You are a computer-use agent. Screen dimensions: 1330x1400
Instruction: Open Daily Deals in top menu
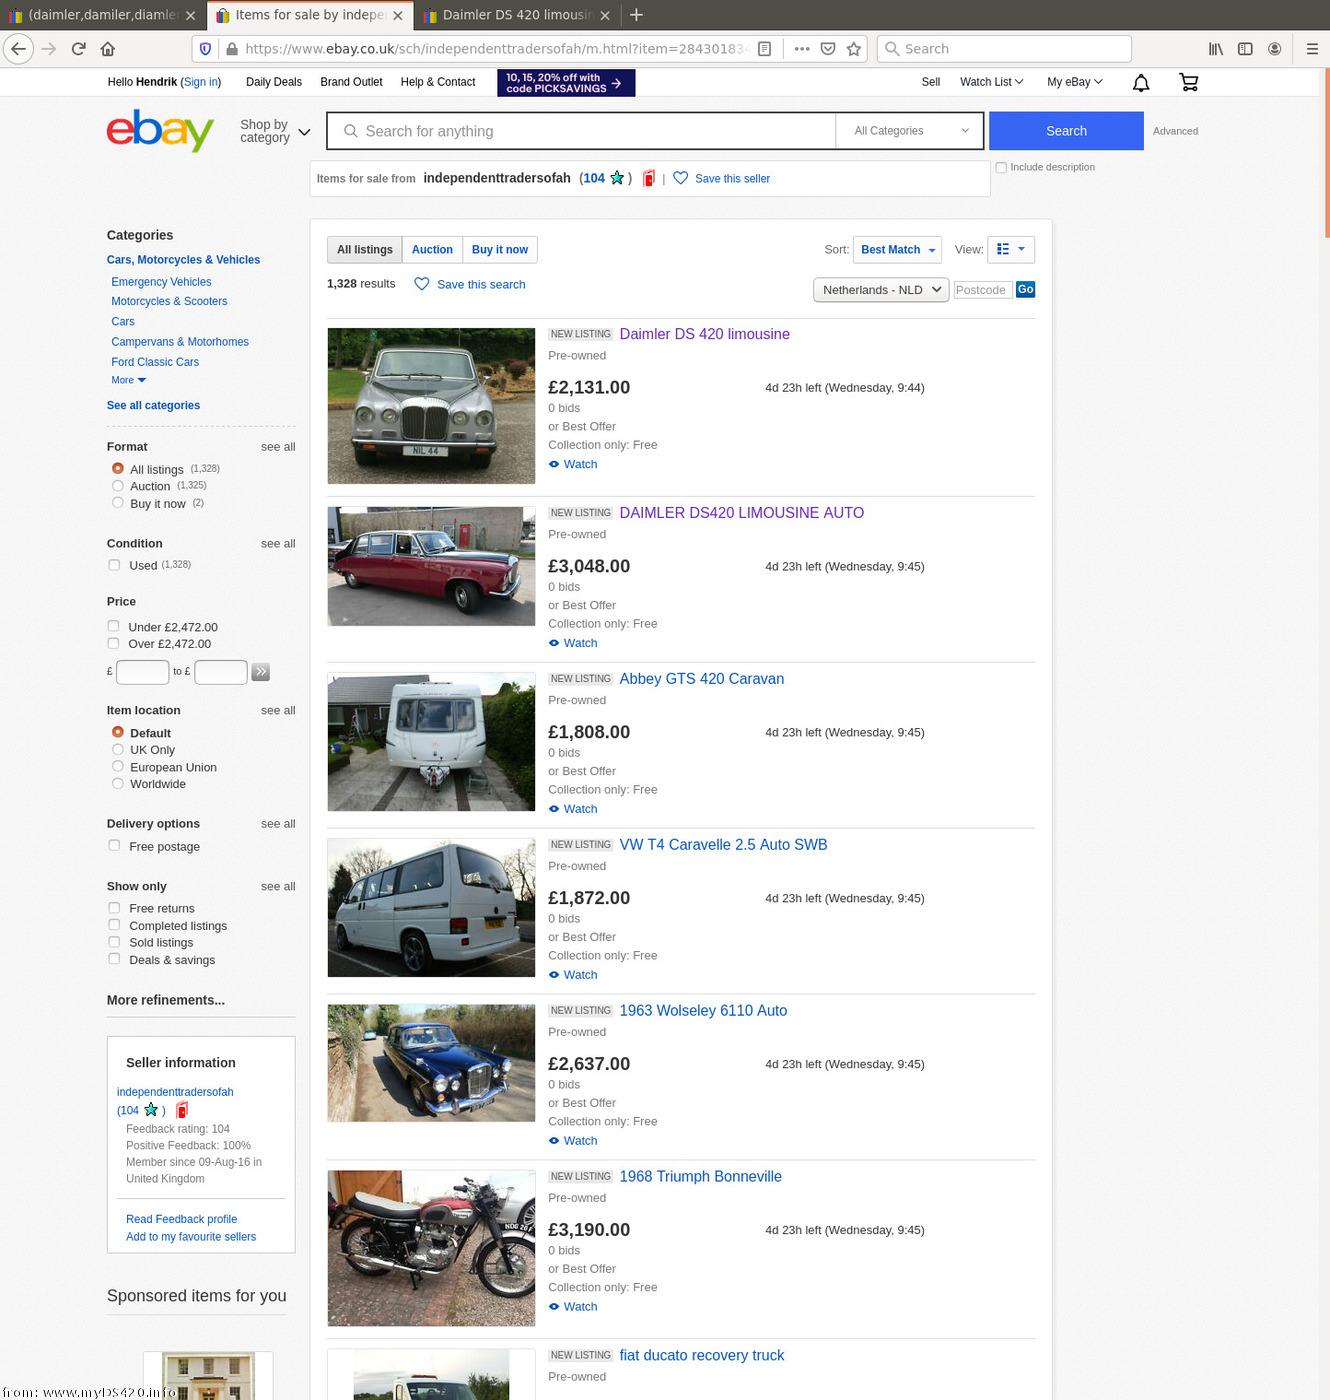point(273,82)
